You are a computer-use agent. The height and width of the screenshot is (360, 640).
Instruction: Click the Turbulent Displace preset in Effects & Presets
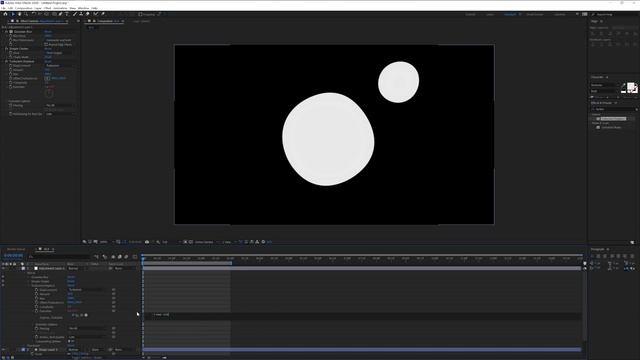coord(613,119)
